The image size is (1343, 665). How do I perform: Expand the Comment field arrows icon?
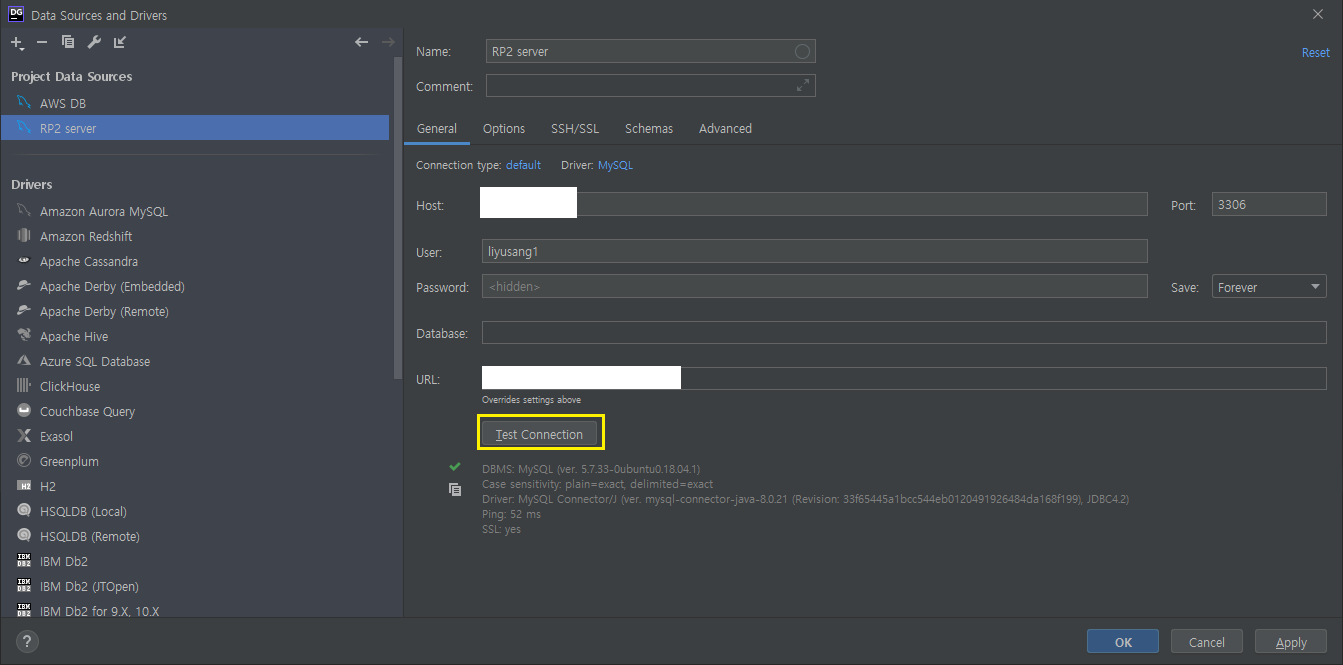802,86
